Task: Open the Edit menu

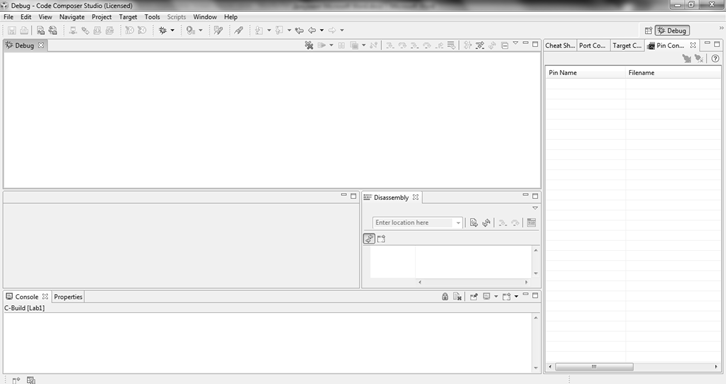Action: coord(26,17)
